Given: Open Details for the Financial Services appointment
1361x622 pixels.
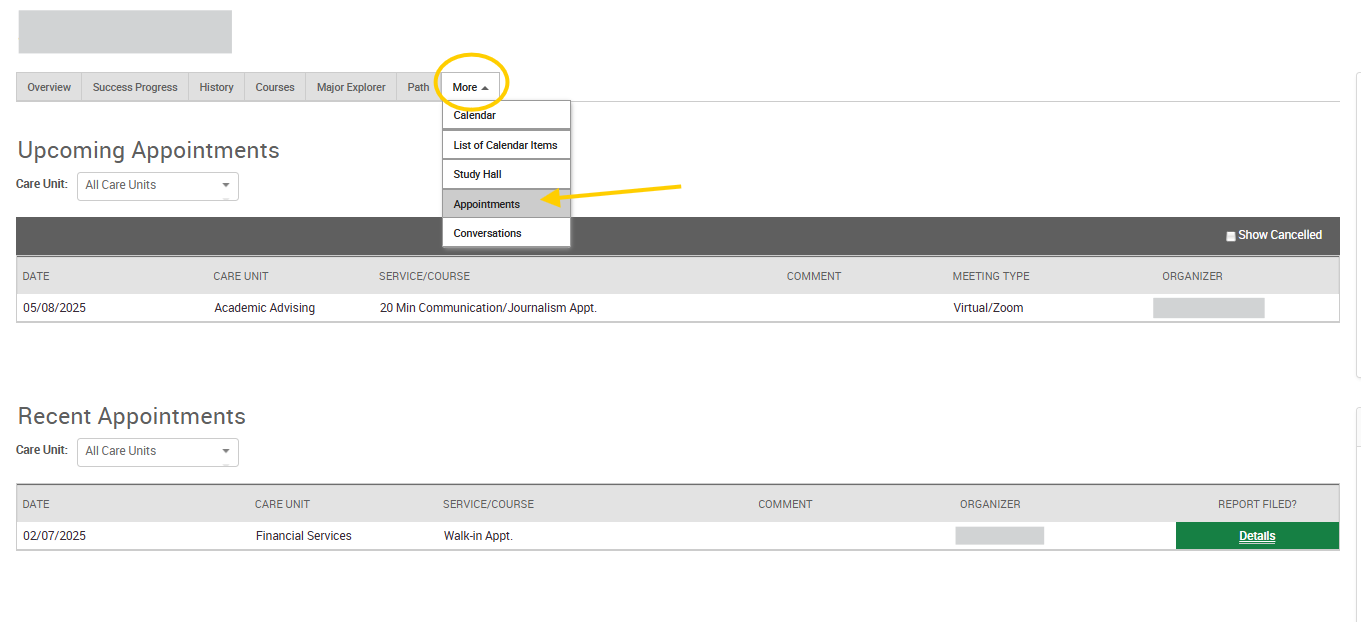Looking at the screenshot, I should point(1257,536).
